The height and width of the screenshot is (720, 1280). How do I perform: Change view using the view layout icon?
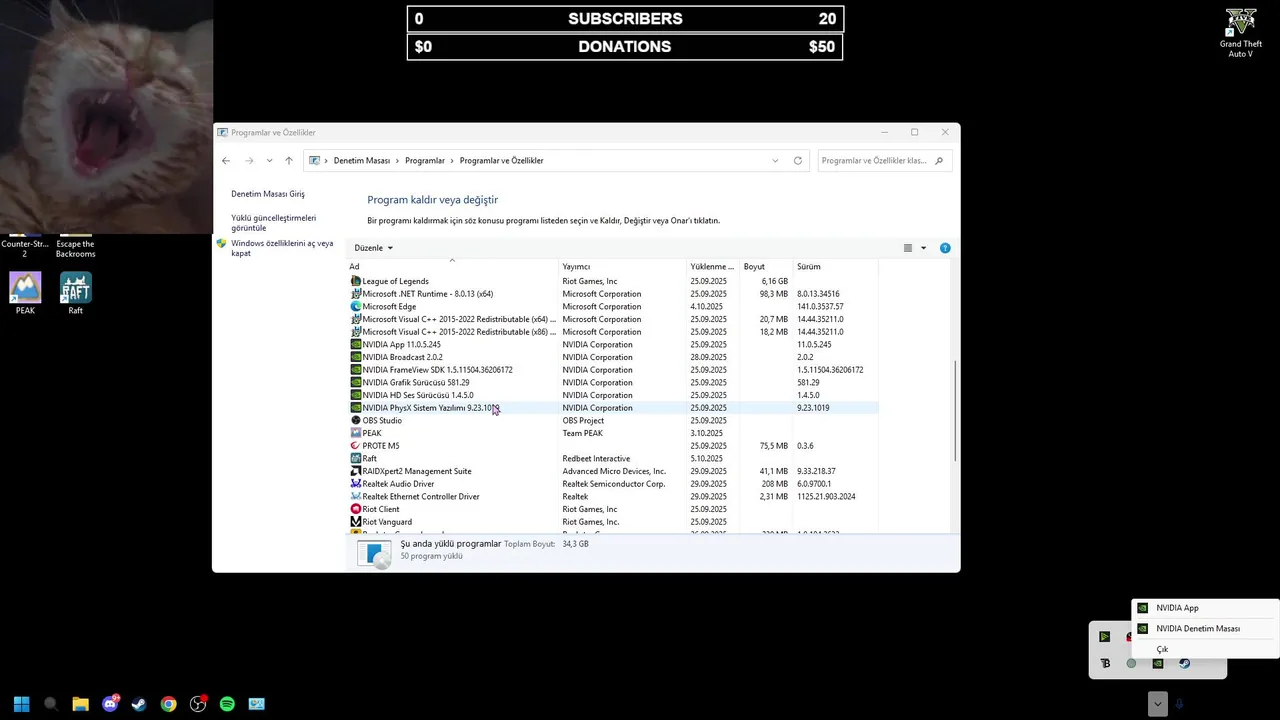click(908, 248)
